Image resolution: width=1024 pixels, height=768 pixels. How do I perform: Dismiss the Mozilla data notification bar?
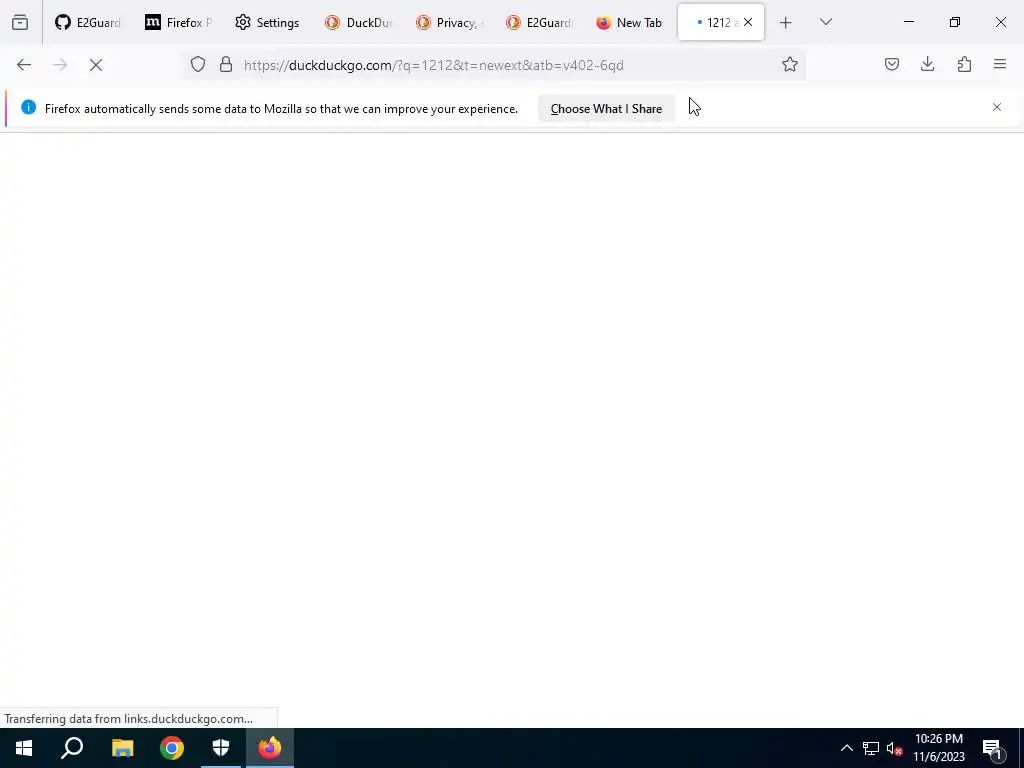[x=997, y=107]
